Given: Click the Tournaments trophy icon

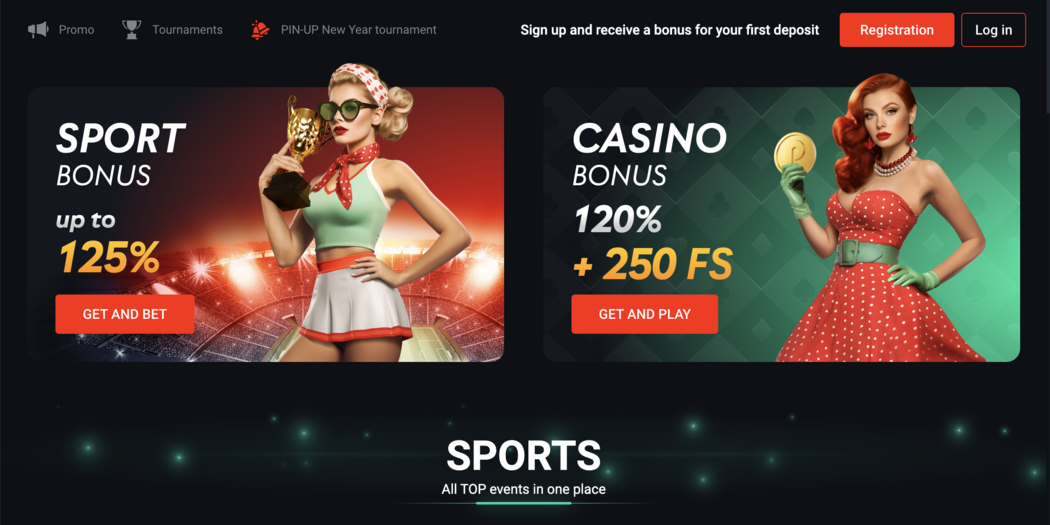Looking at the screenshot, I should click(131, 30).
